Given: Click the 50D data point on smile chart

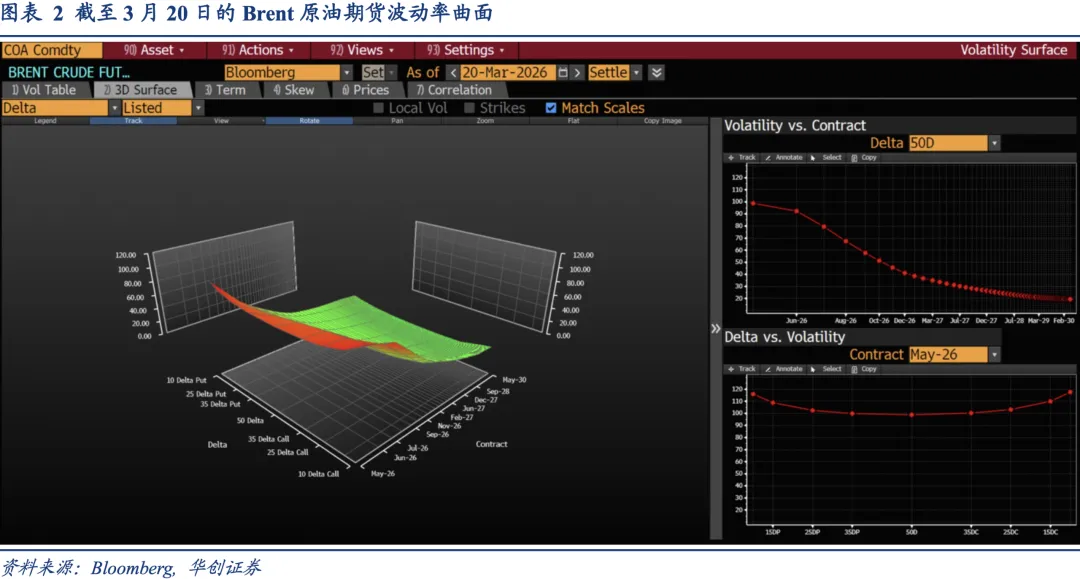Looking at the screenshot, I should click(911, 414).
